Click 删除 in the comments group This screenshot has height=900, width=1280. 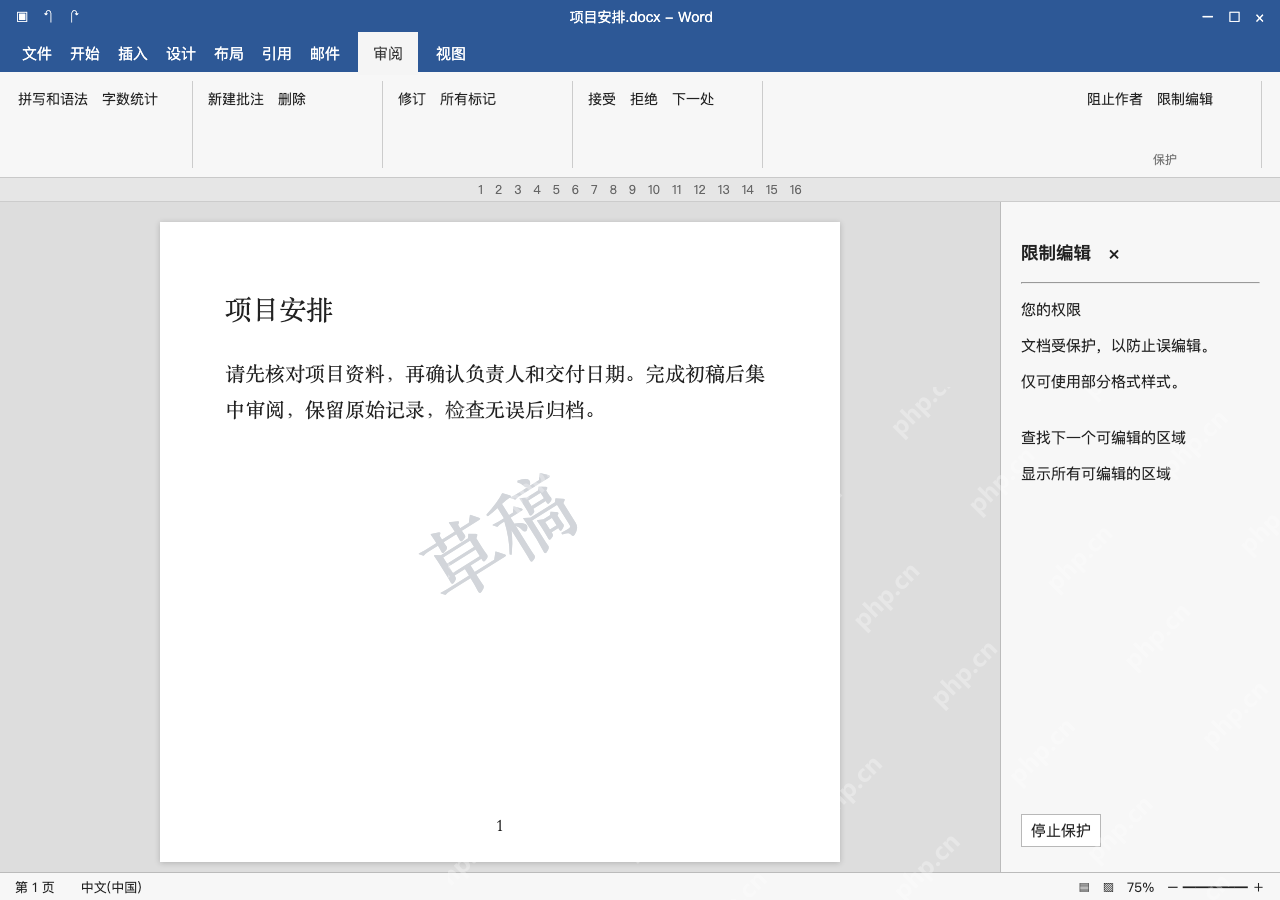pos(292,99)
